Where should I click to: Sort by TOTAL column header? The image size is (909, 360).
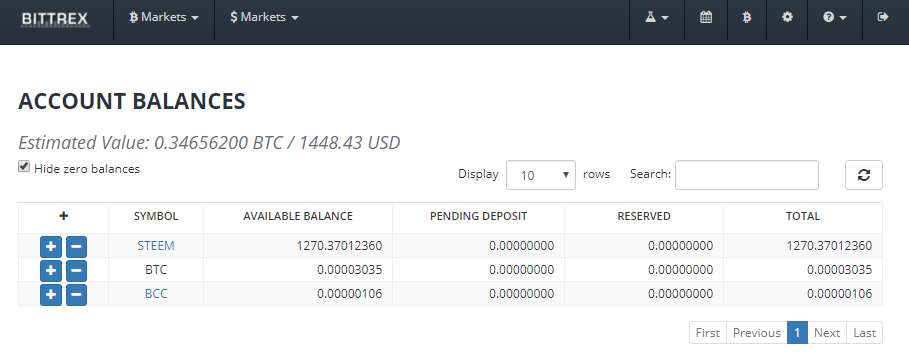pyautogui.click(x=803, y=216)
